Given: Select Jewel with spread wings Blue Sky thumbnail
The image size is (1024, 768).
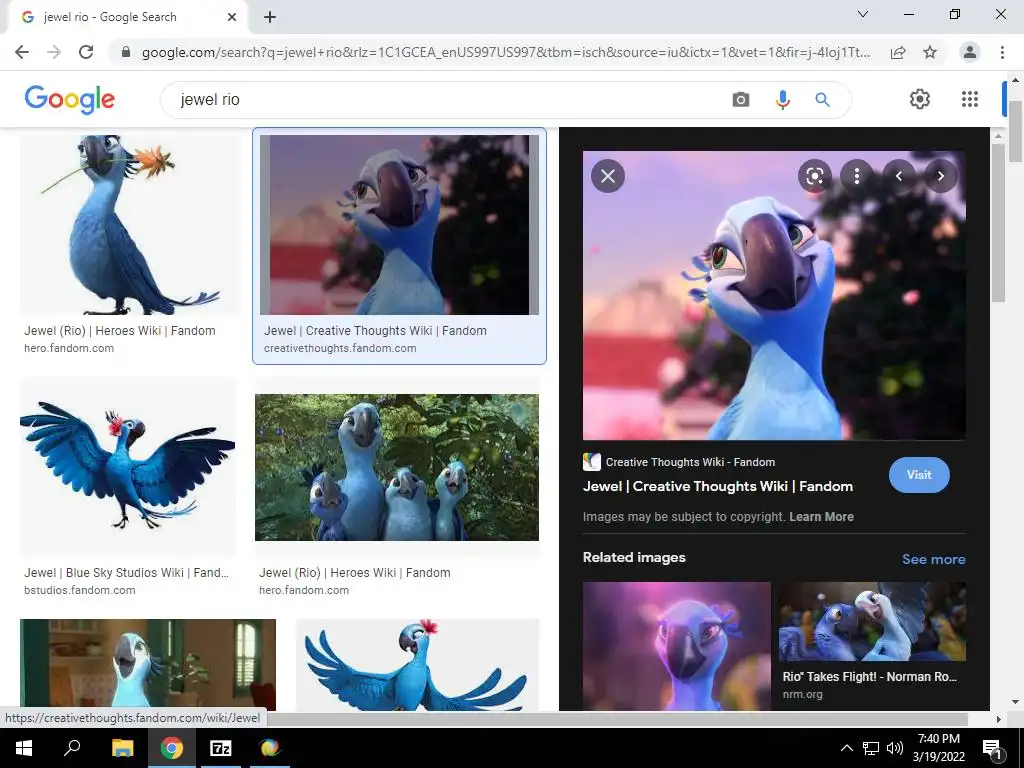Looking at the screenshot, I should [127, 466].
